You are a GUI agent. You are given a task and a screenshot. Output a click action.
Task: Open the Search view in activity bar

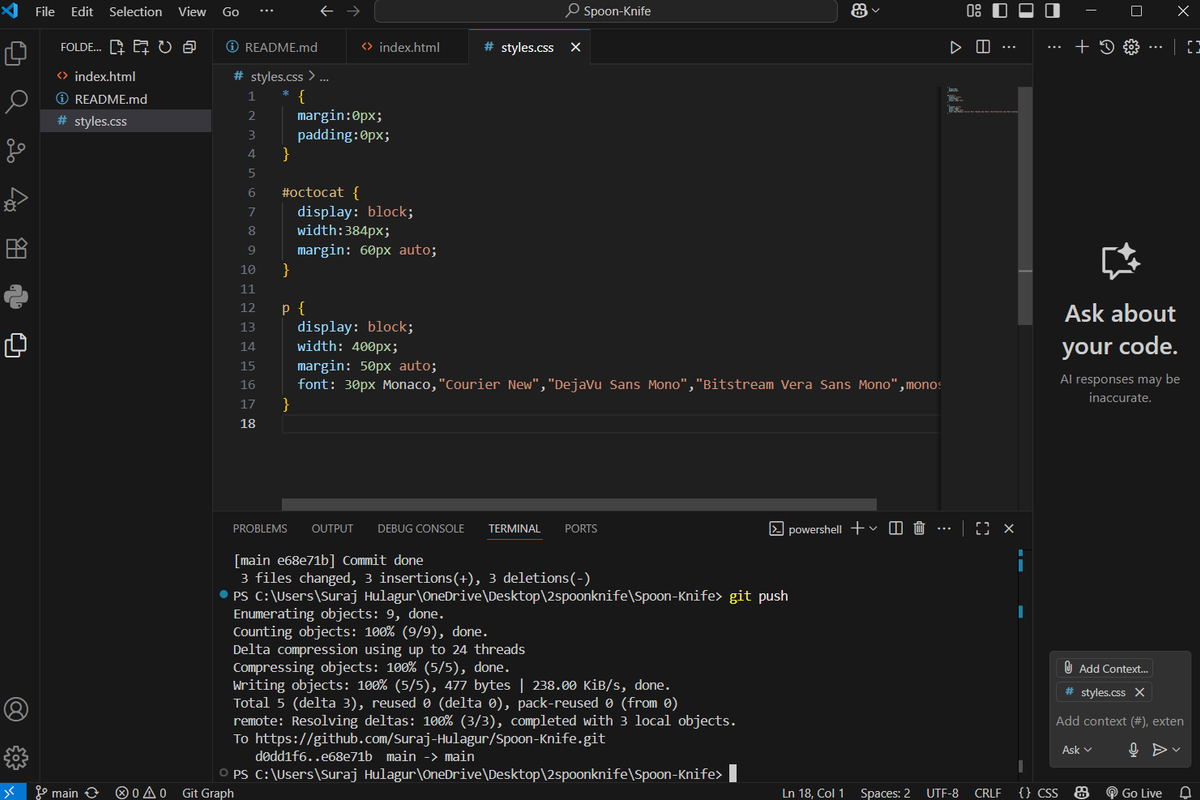[16, 101]
